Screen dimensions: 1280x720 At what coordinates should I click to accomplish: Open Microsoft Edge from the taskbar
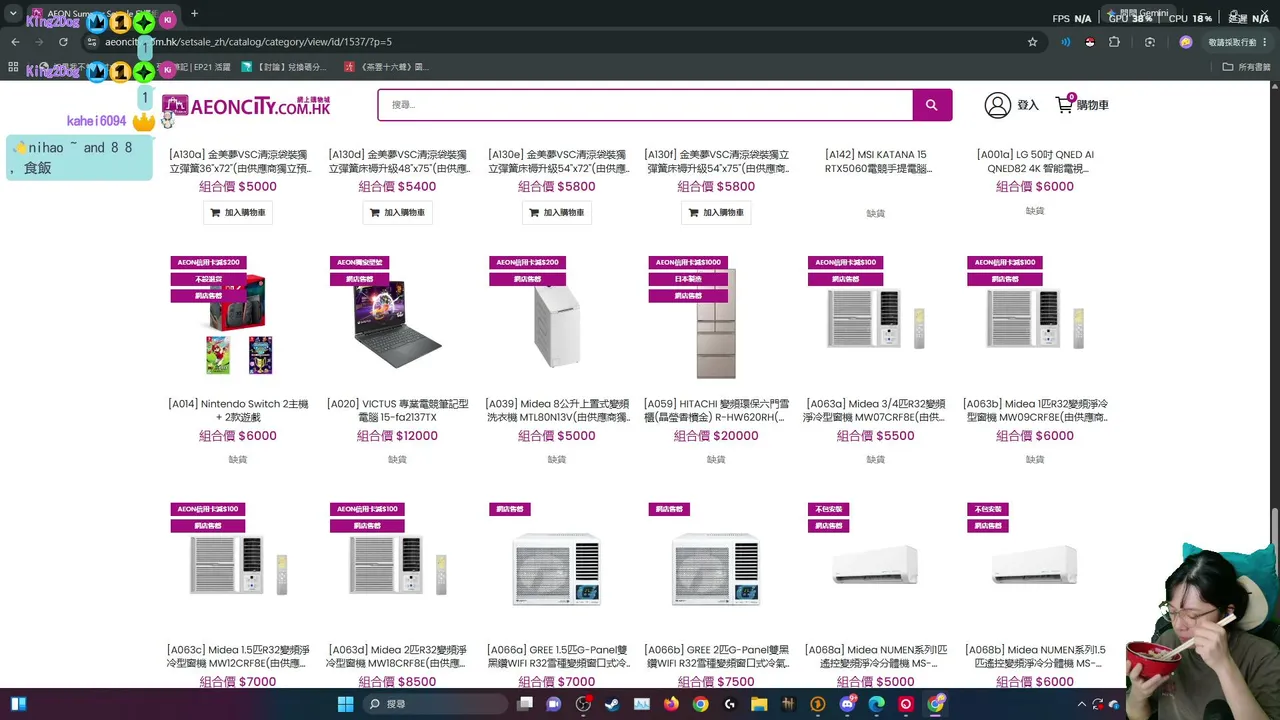coord(877,704)
